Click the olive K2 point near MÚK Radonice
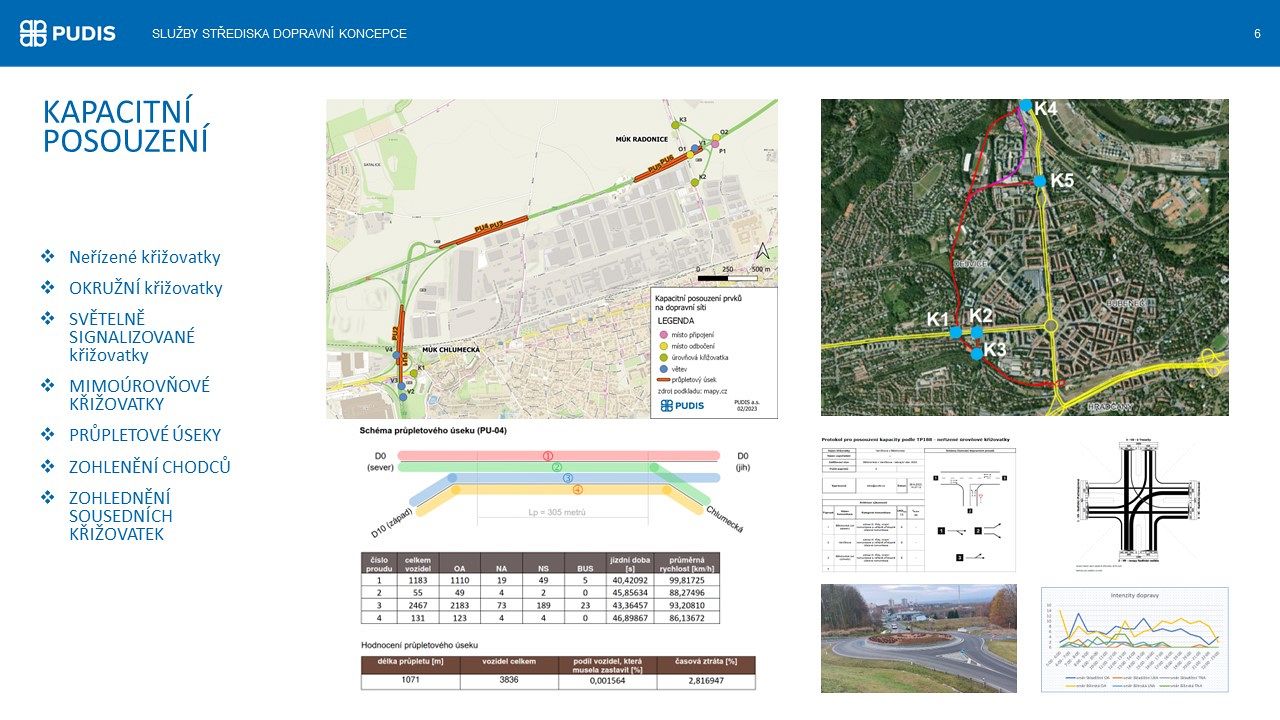Viewport: 1280px width, 720px height. pyautogui.click(x=695, y=182)
